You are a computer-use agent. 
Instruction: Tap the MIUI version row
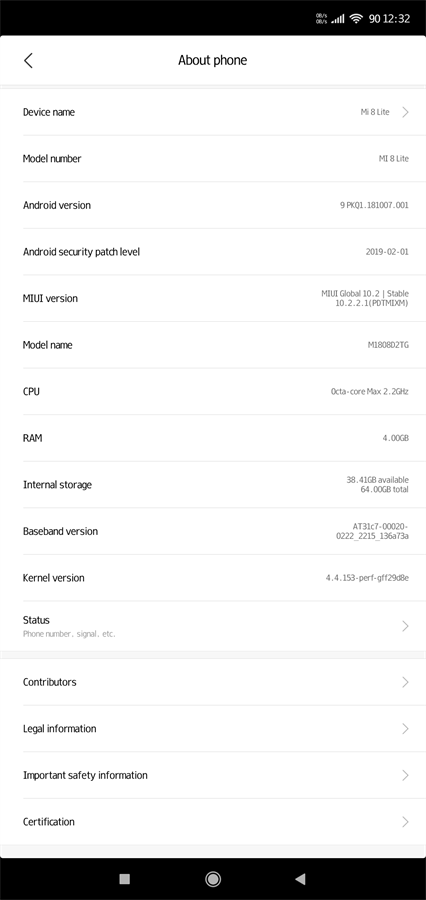tap(213, 298)
